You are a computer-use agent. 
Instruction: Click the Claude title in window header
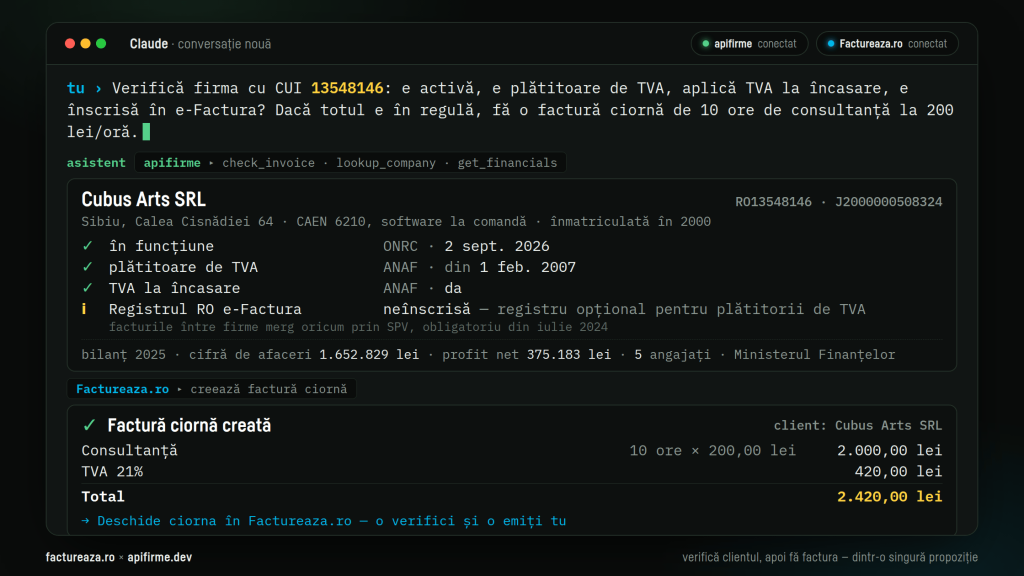(x=149, y=44)
